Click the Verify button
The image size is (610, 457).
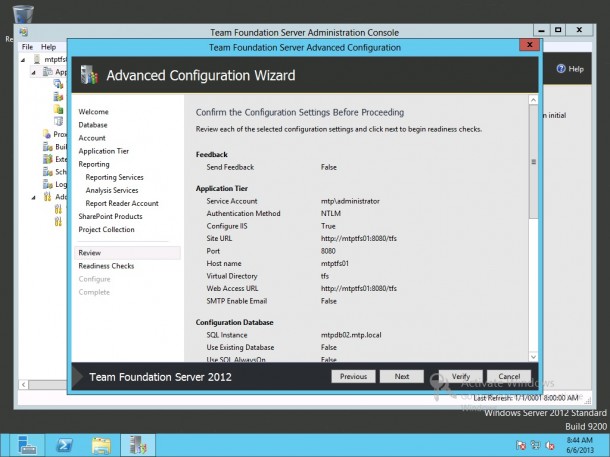[x=461, y=376]
